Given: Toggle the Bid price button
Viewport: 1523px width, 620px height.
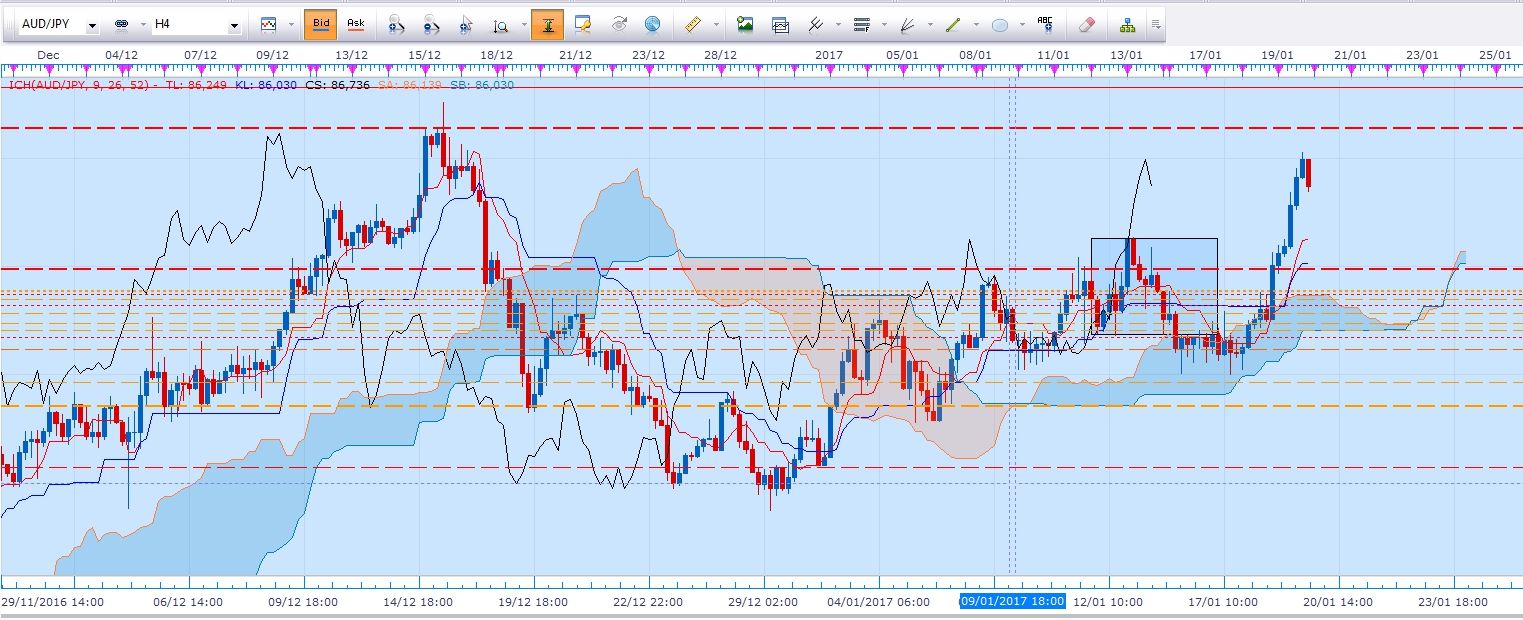Looking at the screenshot, I should [x=320, y=23].
